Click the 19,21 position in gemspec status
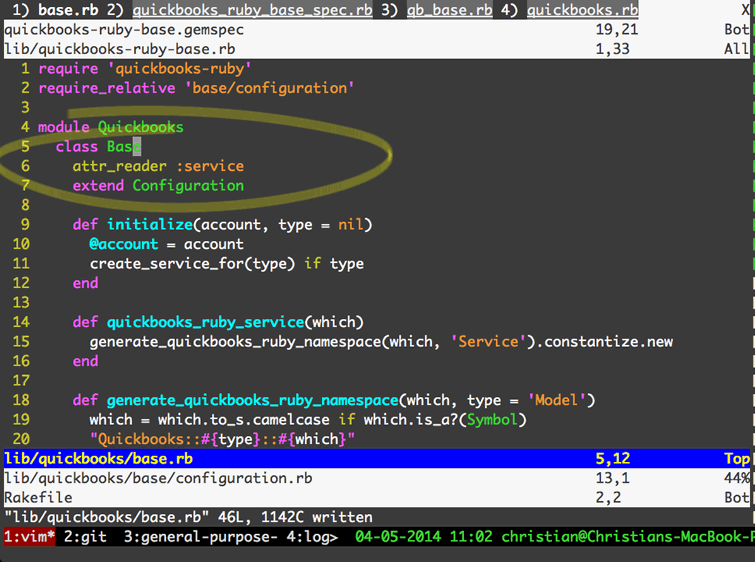The width and height of the screenshot is (755, 562). [617, 29]
